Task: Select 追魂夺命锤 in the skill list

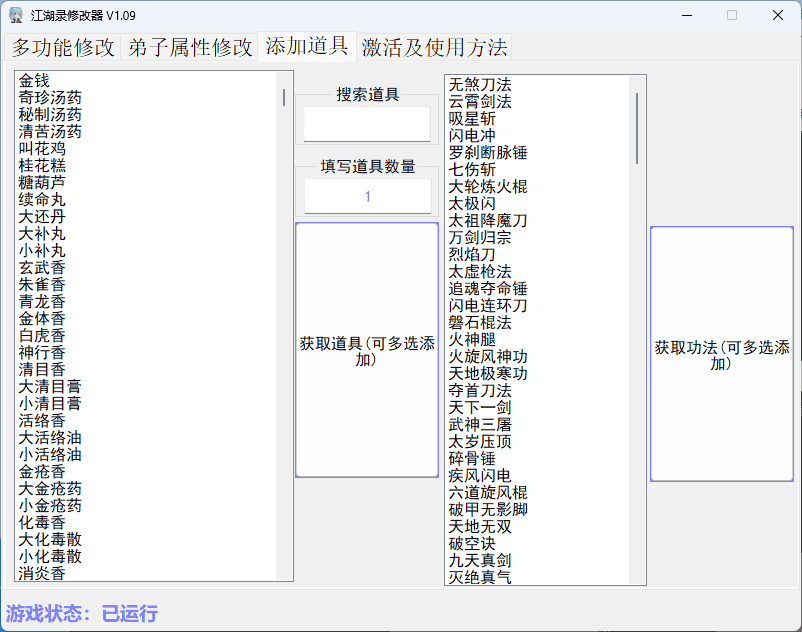Action: [488, 288]
